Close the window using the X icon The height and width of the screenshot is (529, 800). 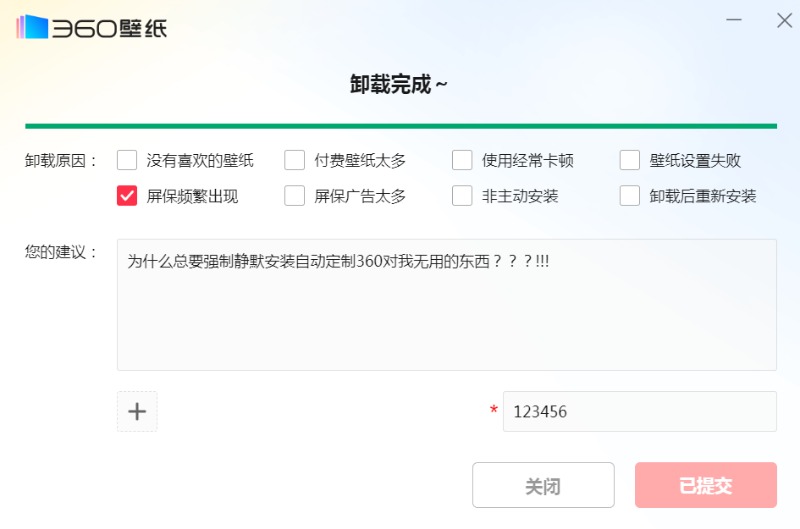click(784, 20)
